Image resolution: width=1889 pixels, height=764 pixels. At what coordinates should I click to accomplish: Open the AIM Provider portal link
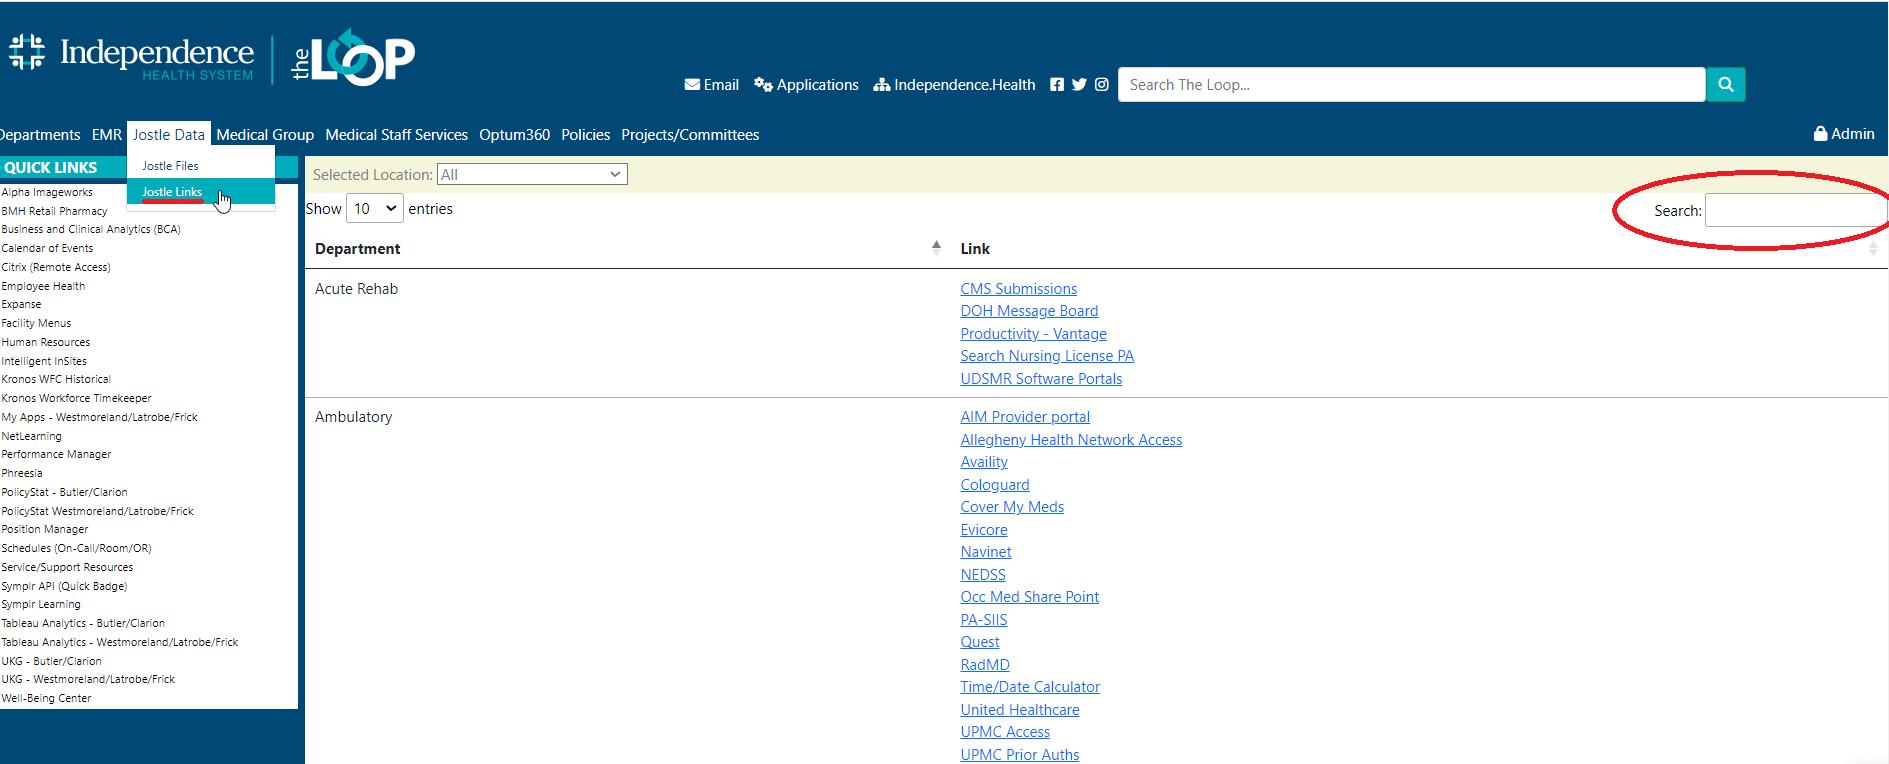click(x=1025, y=417)
